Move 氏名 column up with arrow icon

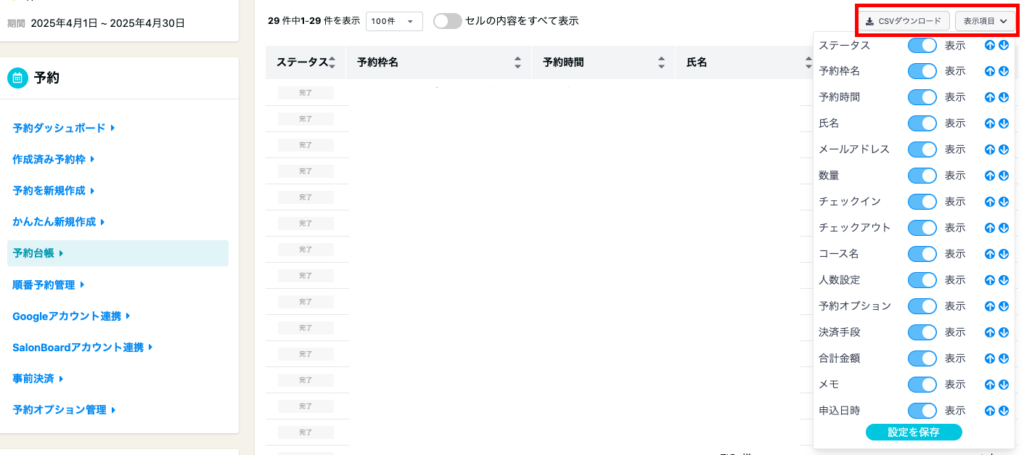[x=989, y=123]
